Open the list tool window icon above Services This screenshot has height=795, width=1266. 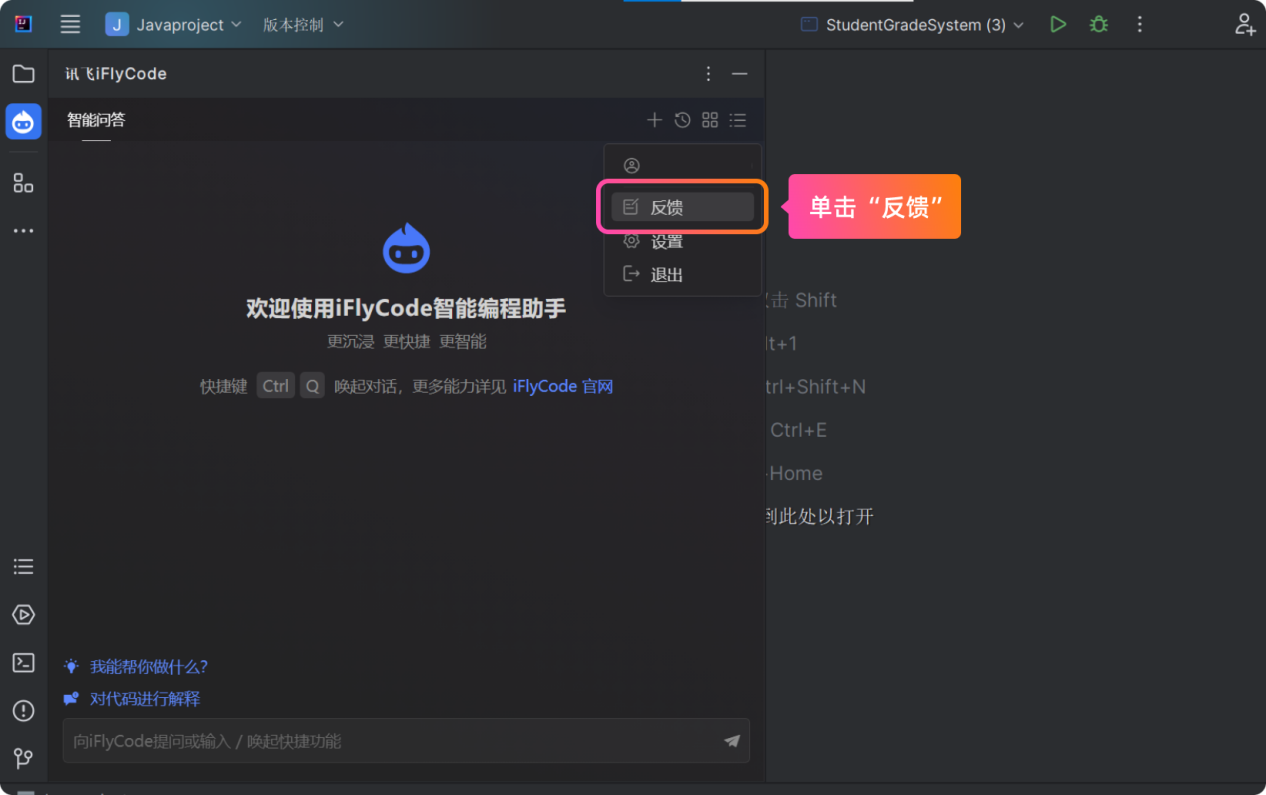click(x=23, y=567)
